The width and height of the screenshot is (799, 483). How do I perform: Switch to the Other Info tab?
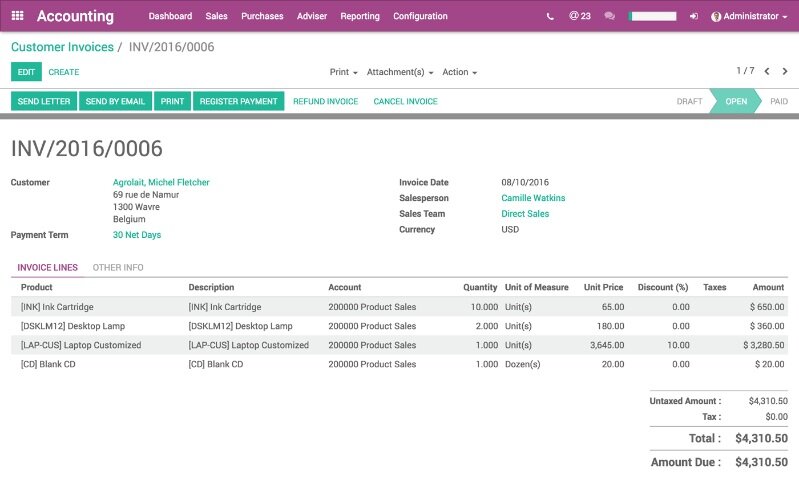[117, 268]
